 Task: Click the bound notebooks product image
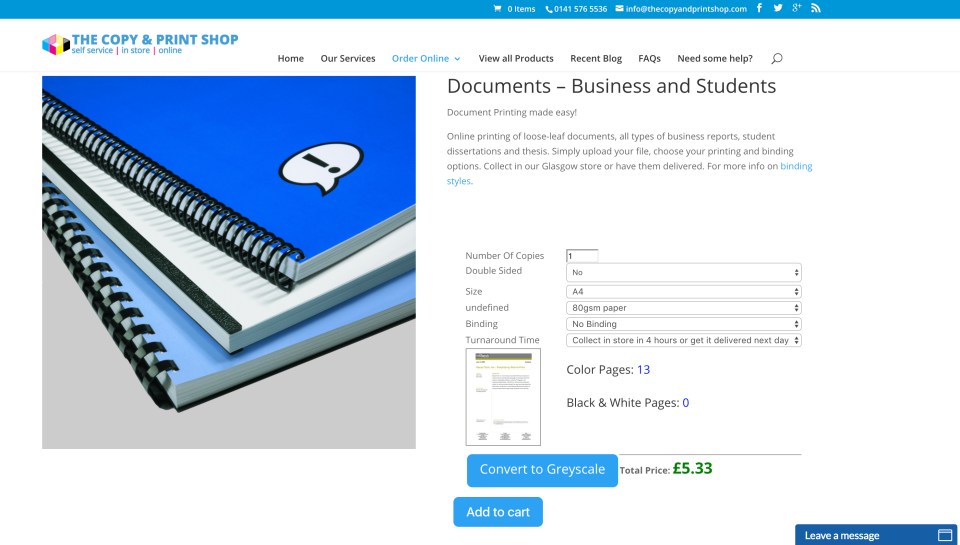(x=229, y=263)
